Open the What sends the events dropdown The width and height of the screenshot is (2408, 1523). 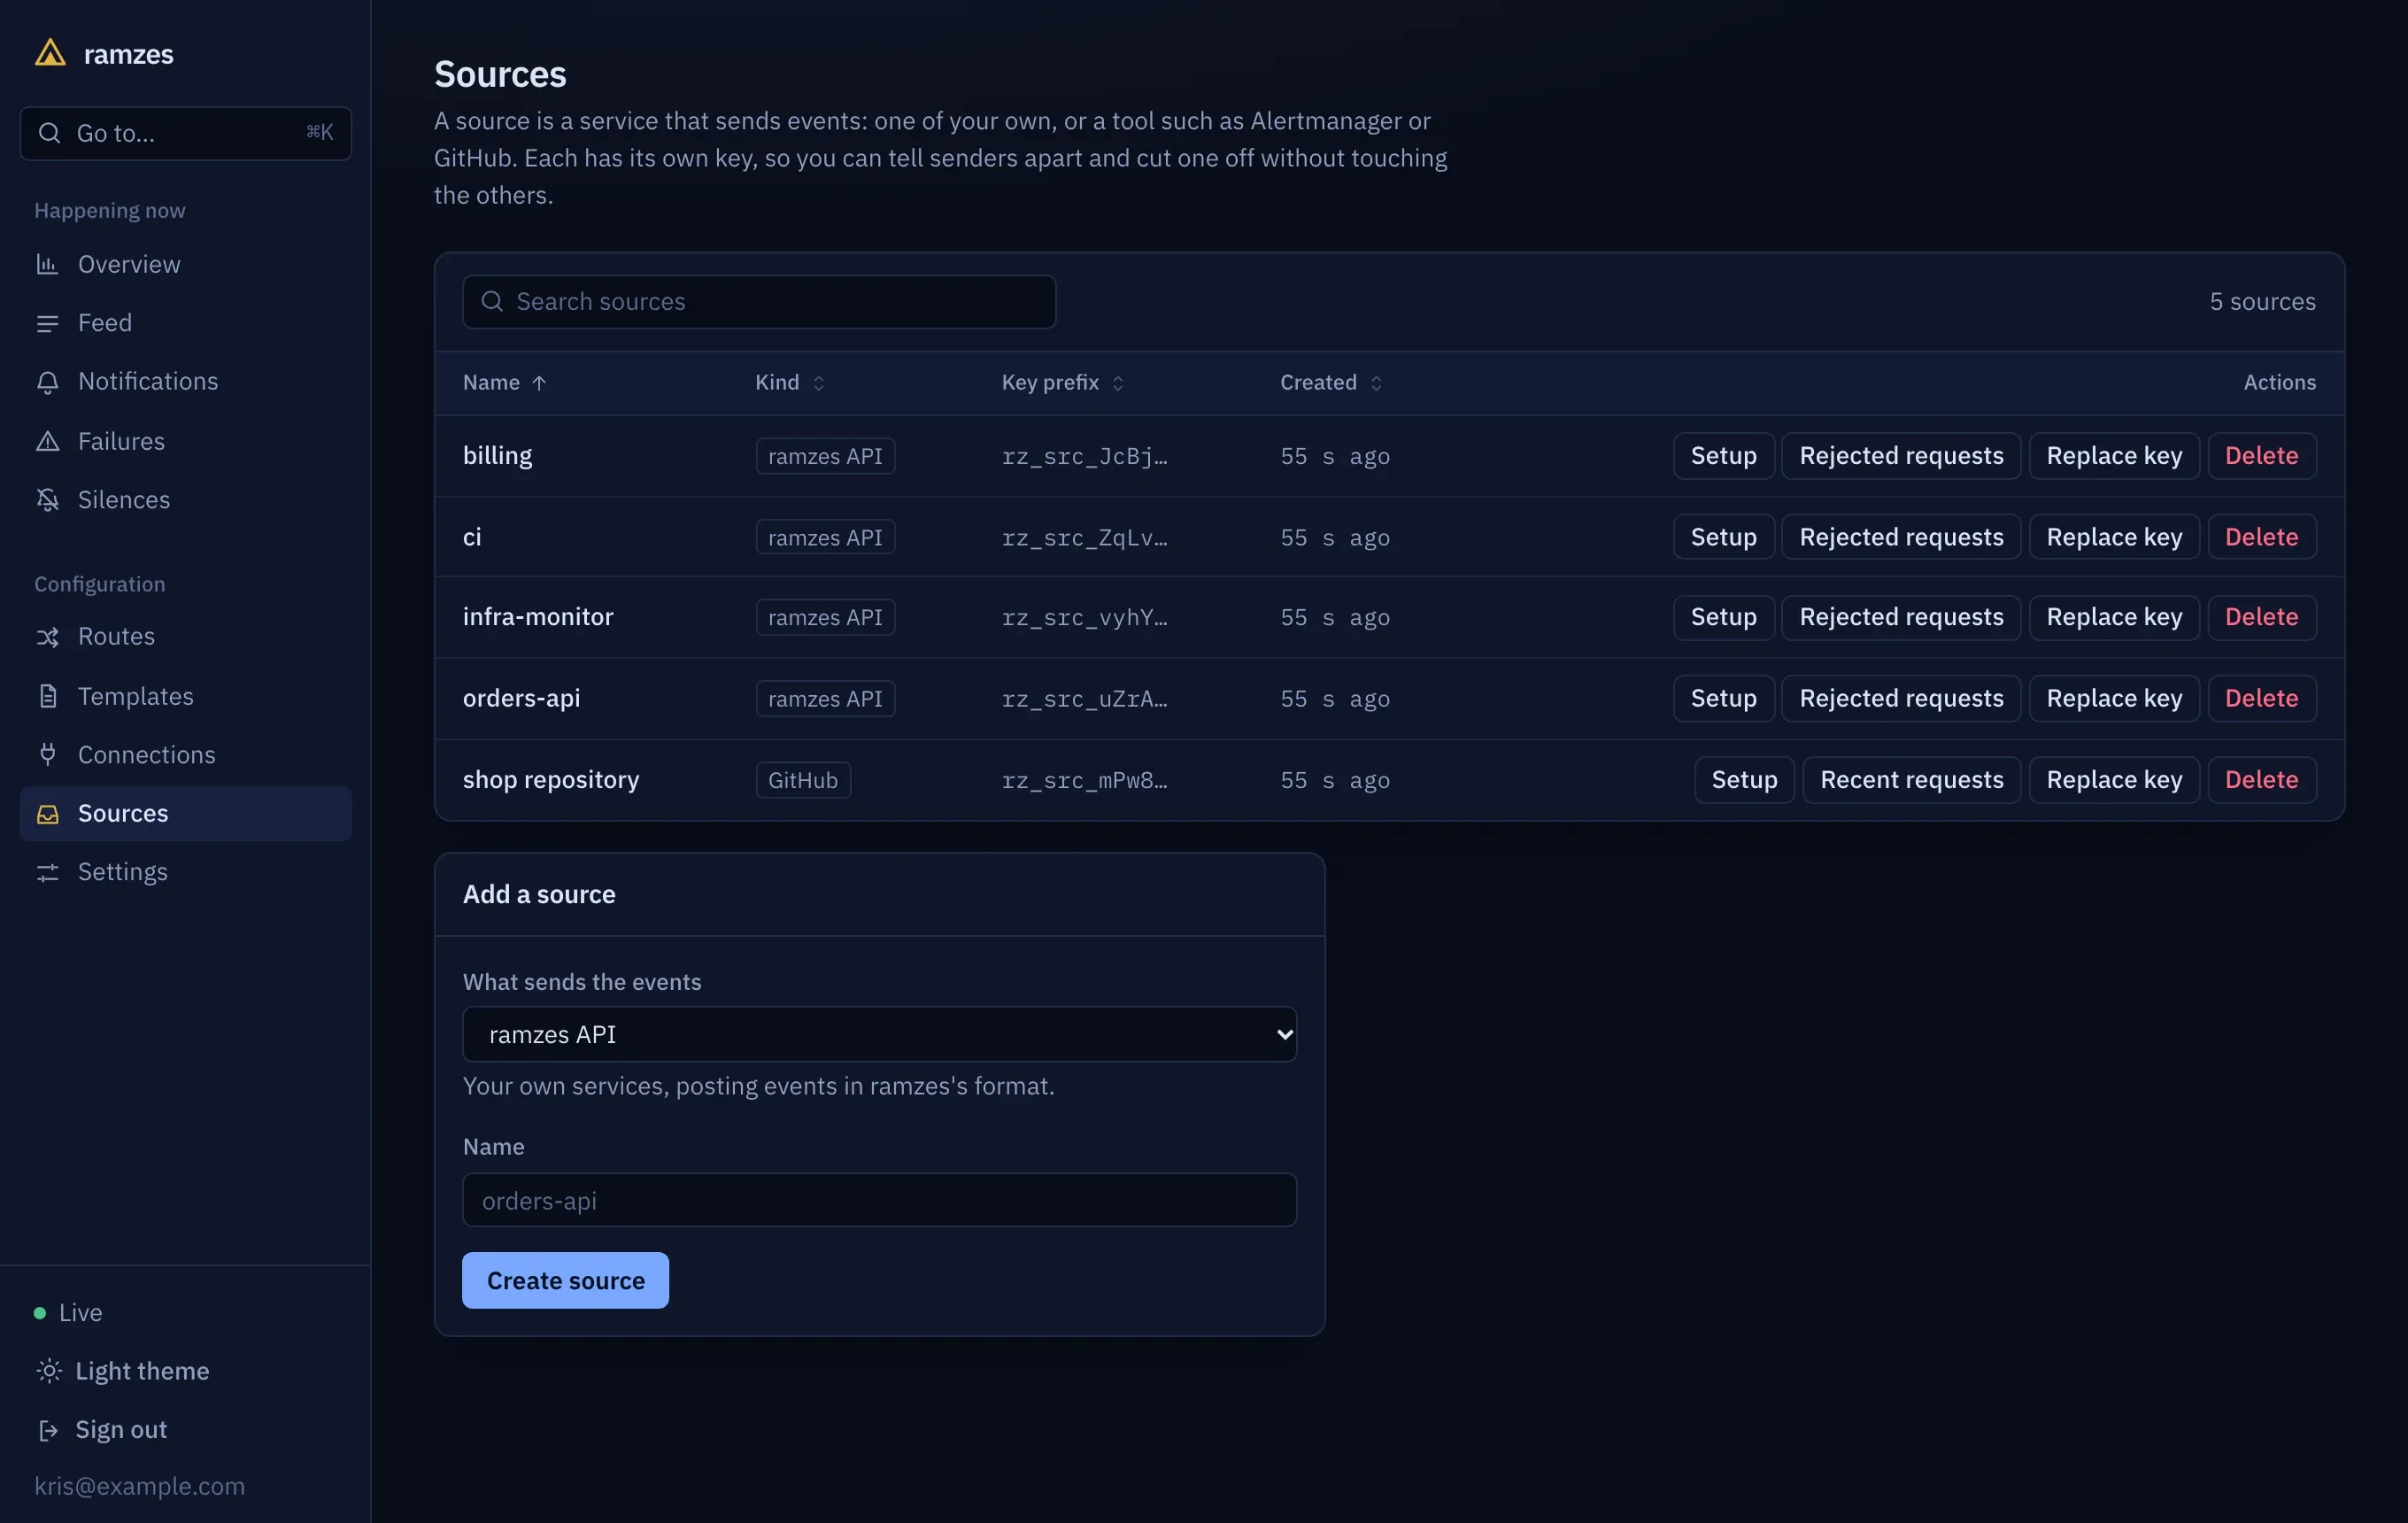pyautogui.click(x=879, y=1034)
